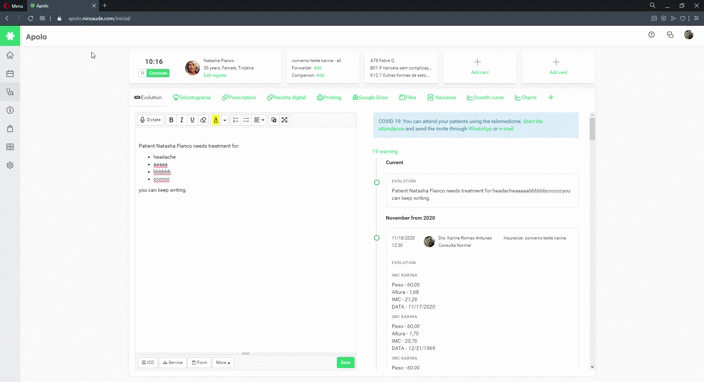
Task: Click the underline formatting icon
Action: click(x=192, y=120)
